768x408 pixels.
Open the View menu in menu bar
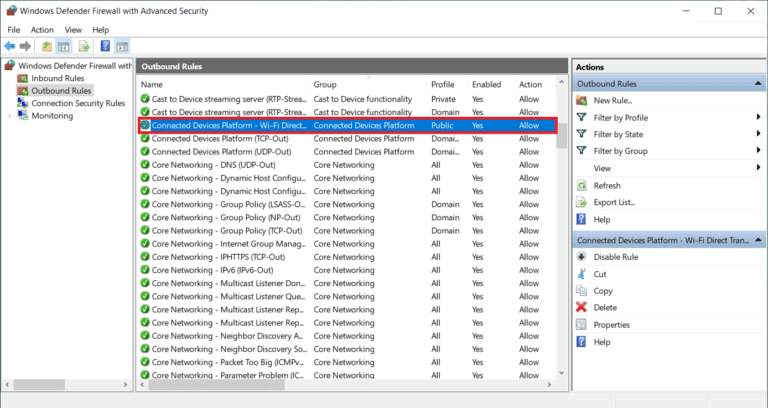pyautogui.click(x=72, y=29)
